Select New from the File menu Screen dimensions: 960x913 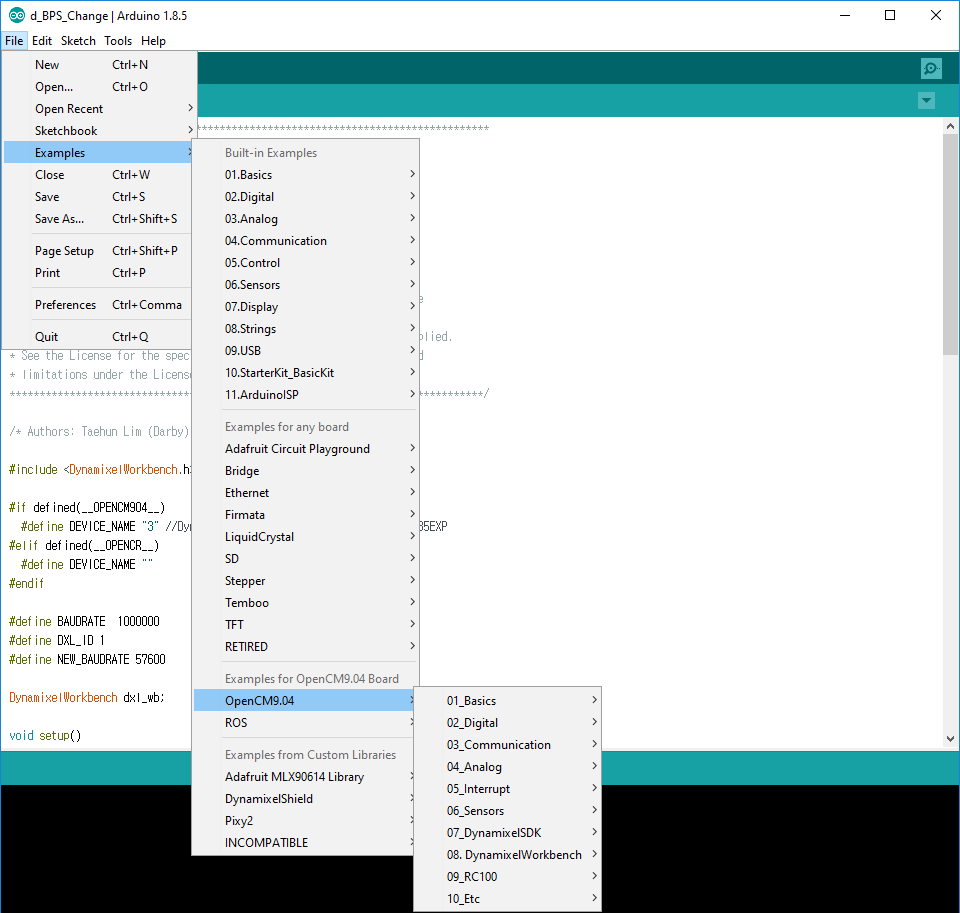click(99, 64)
